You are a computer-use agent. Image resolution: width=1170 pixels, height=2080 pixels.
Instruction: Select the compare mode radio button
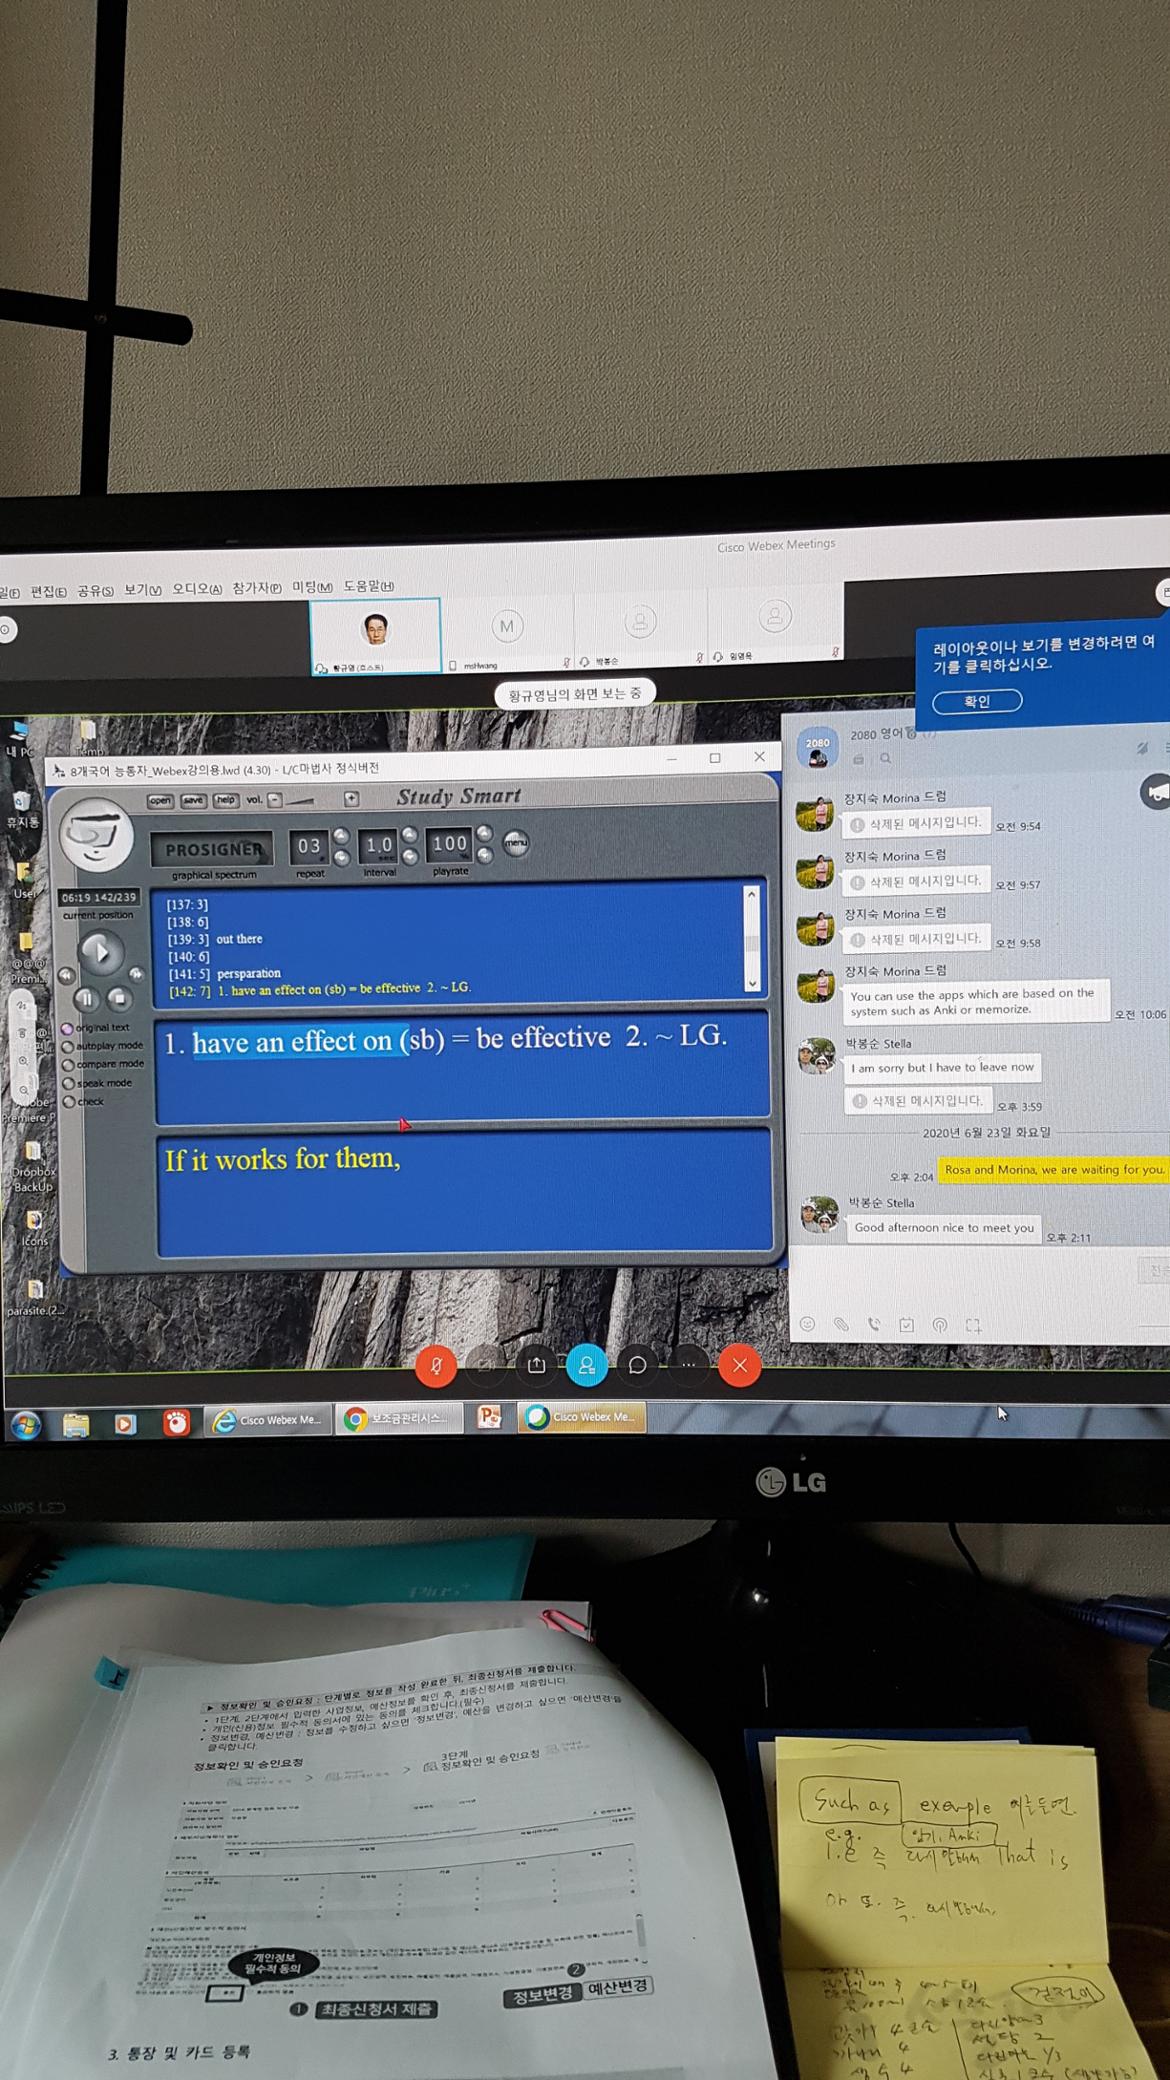pos(68,1064)
